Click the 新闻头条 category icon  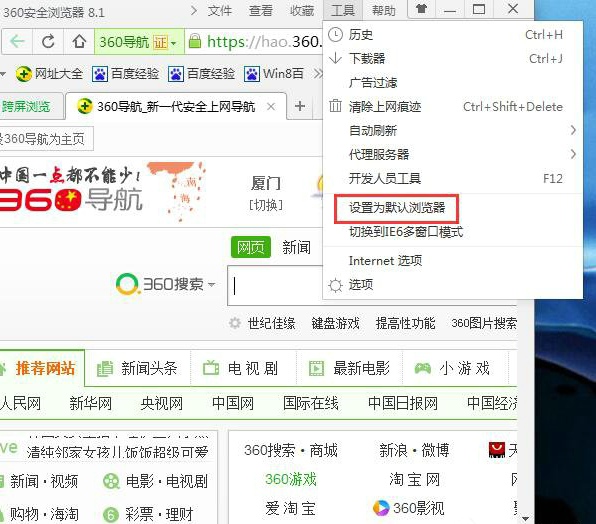[105, 369]
